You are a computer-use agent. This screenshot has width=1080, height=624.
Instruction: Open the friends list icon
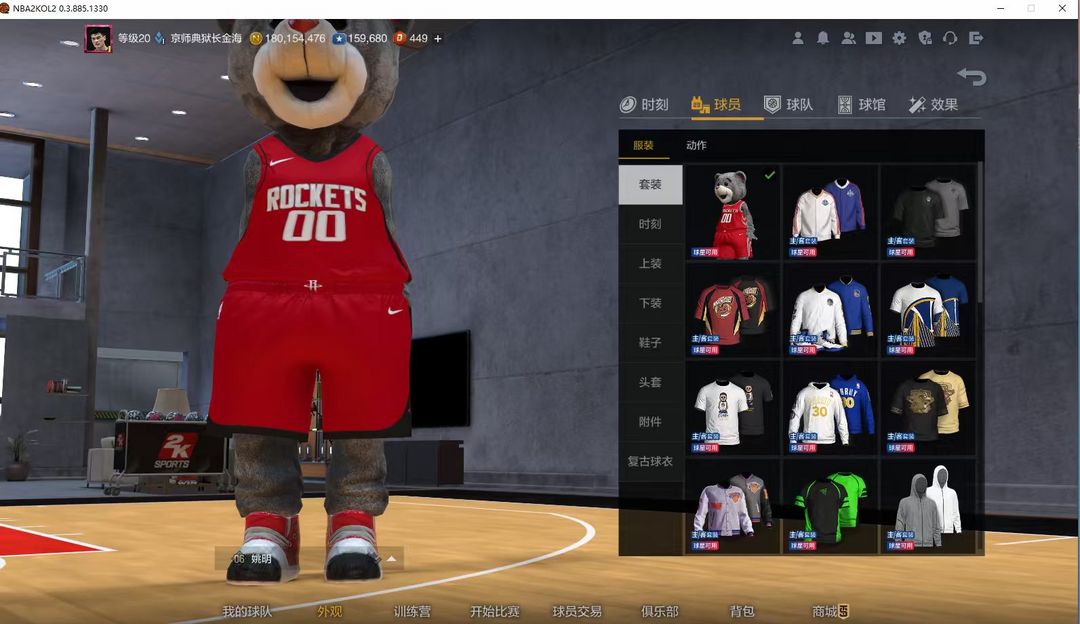[x=849, y=39]
